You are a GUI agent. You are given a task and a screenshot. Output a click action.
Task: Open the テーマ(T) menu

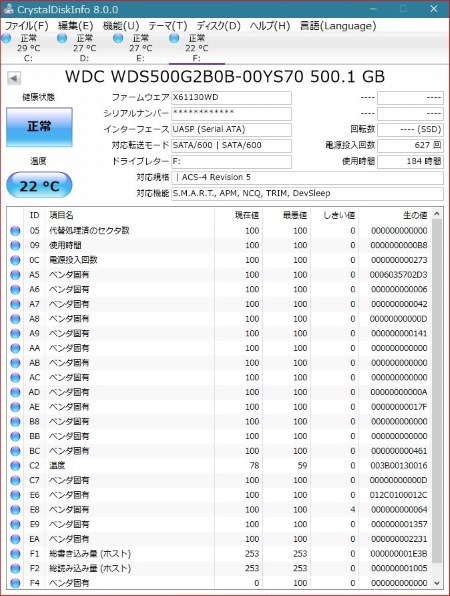(168, 26)
